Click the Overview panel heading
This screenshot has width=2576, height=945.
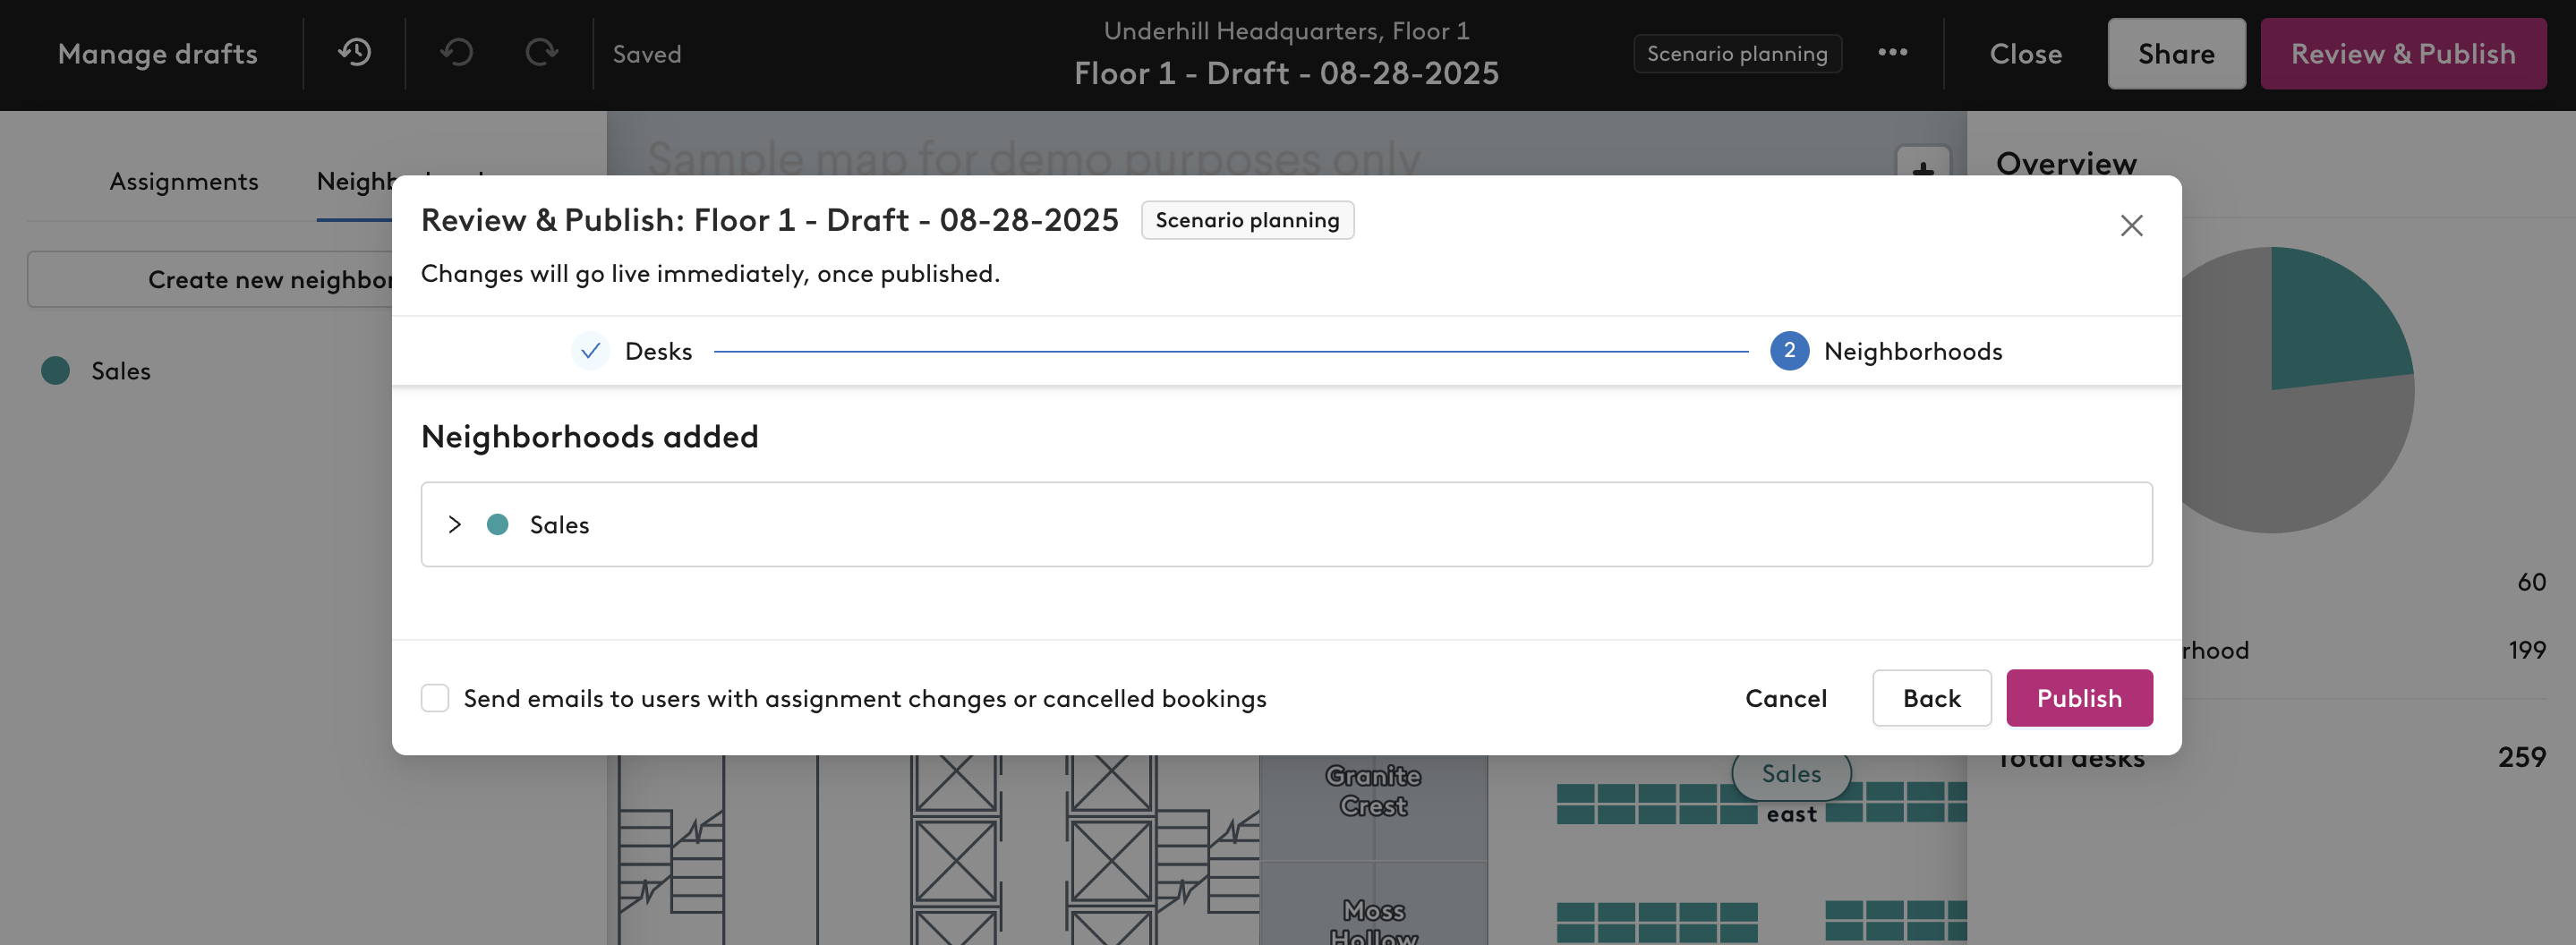pos(2066,163)
